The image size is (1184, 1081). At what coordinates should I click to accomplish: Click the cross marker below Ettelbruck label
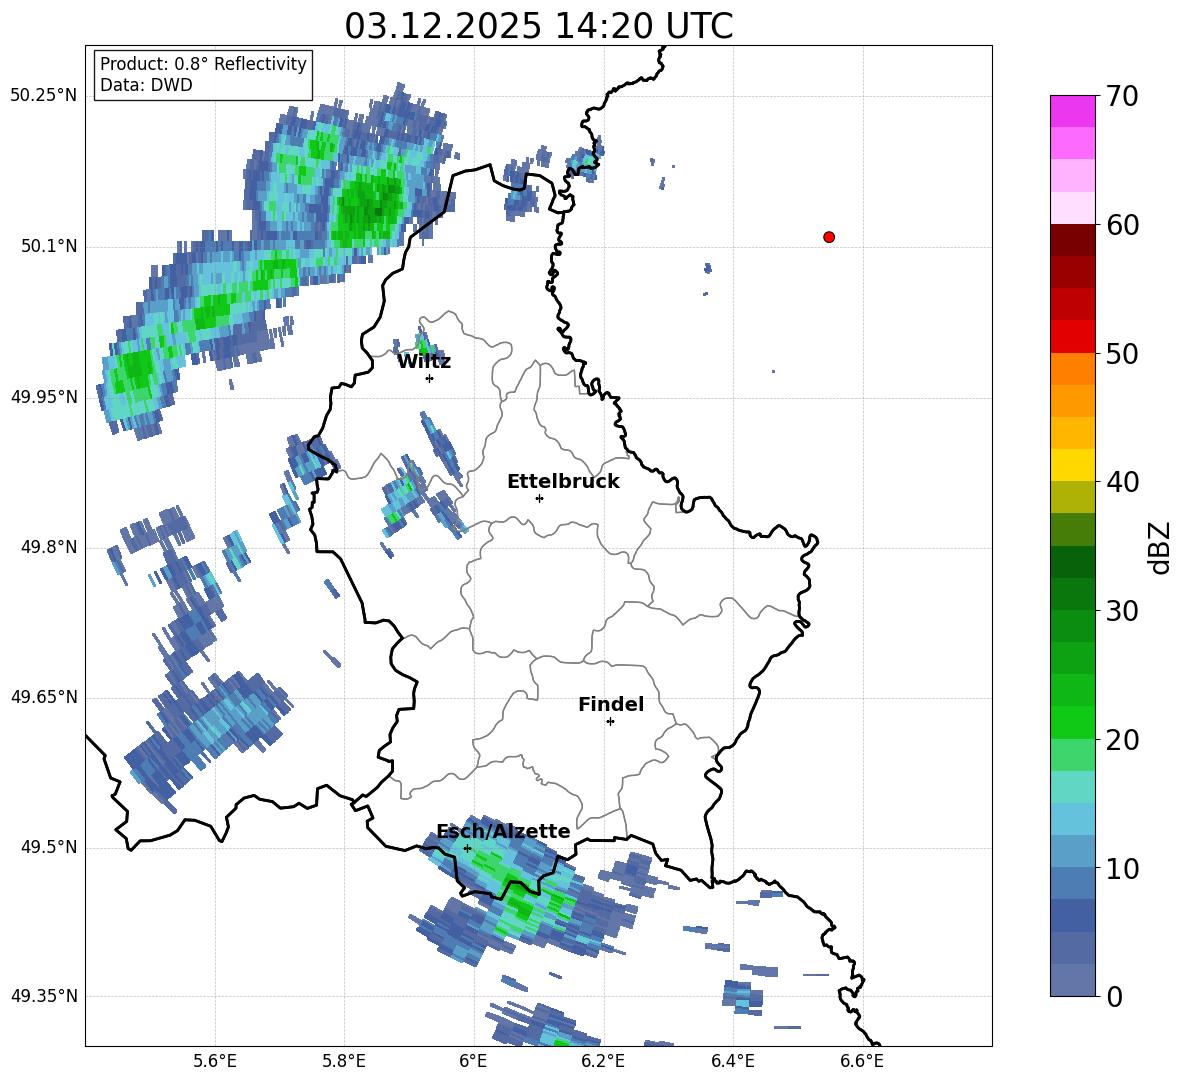pos(539,498)
